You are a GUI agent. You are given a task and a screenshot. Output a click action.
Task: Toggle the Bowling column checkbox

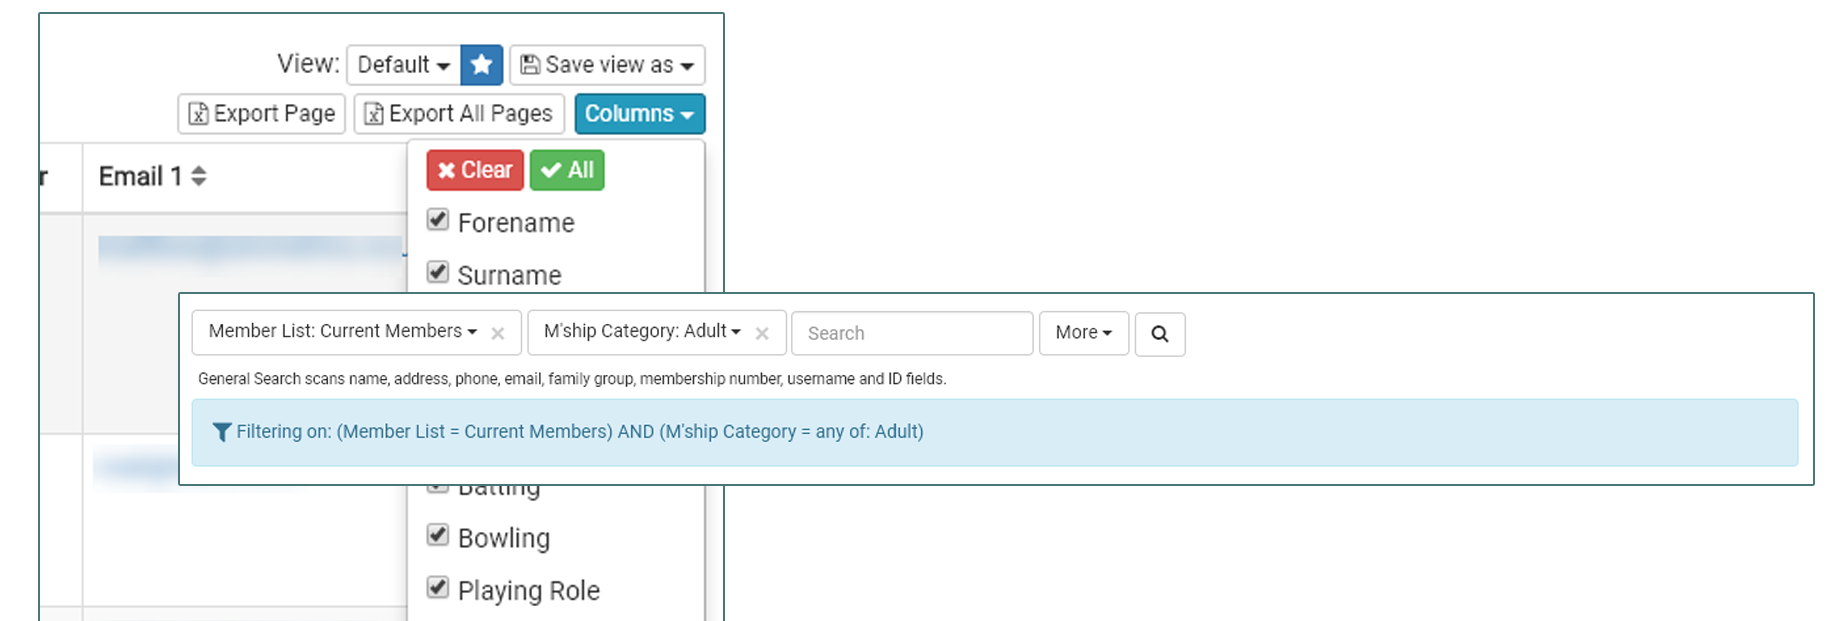438,535
